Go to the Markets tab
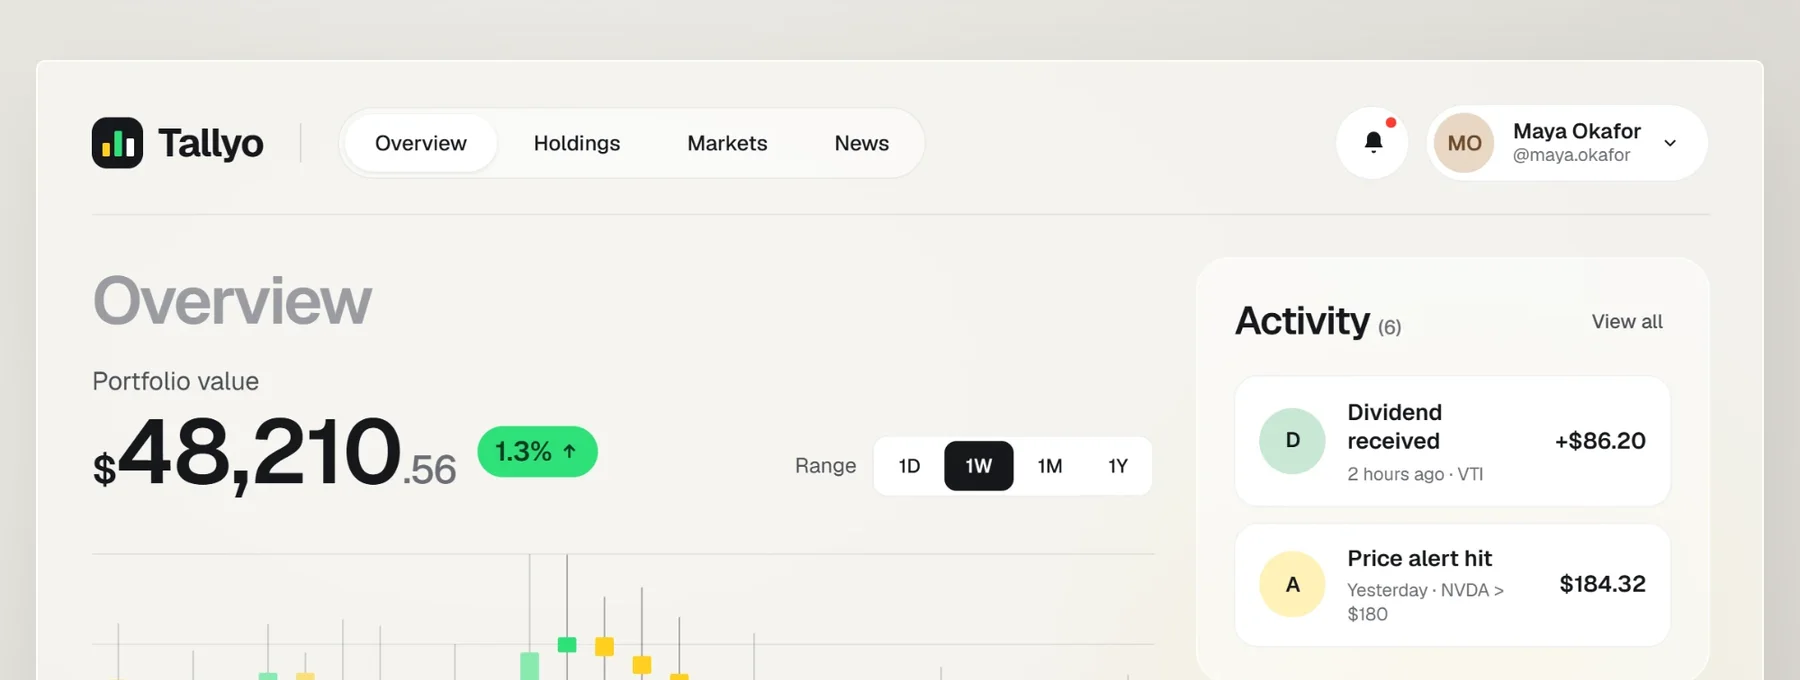The width and height of the screenshot is (1800, 680). (x=727, y=143)
